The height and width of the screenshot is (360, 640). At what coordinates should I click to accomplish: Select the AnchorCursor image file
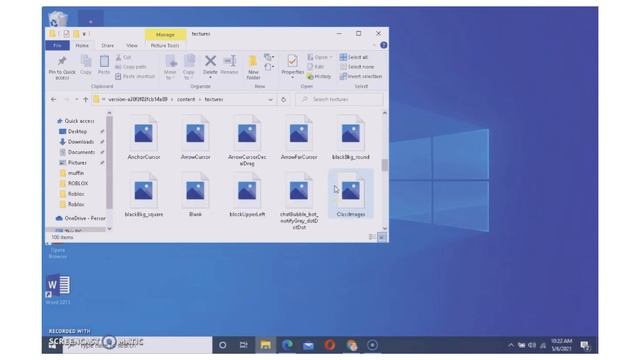coord(144,138)
